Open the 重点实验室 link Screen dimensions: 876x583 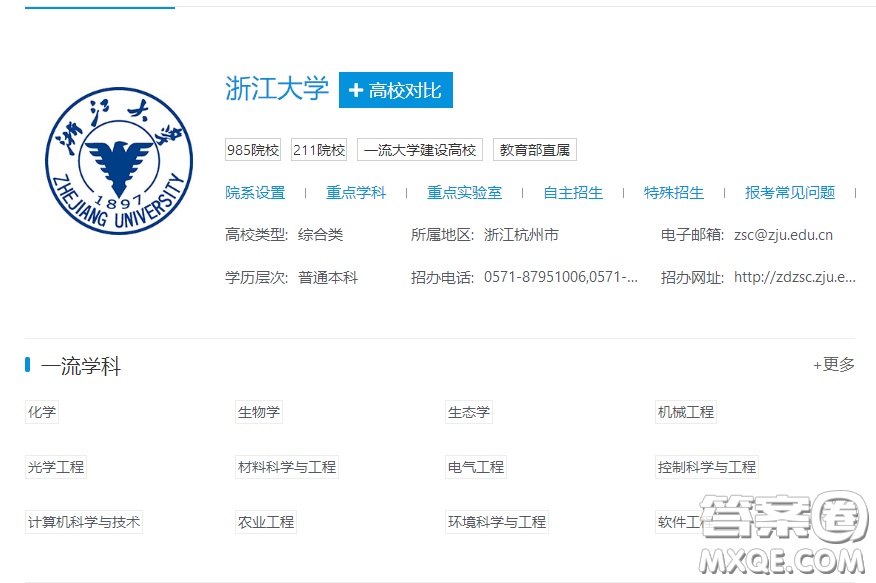tap(464, 193)
